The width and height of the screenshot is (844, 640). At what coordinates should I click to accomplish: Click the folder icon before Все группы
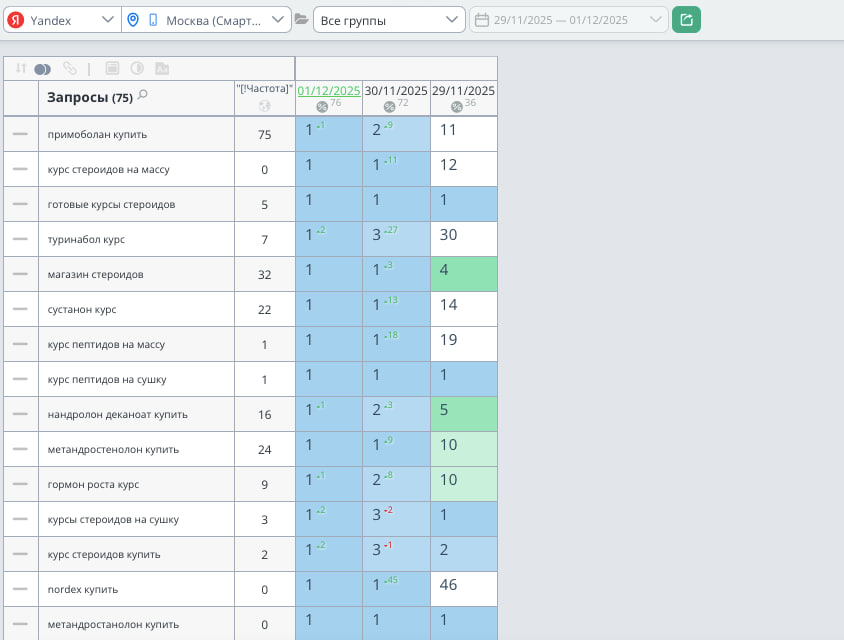pos(301,20)
